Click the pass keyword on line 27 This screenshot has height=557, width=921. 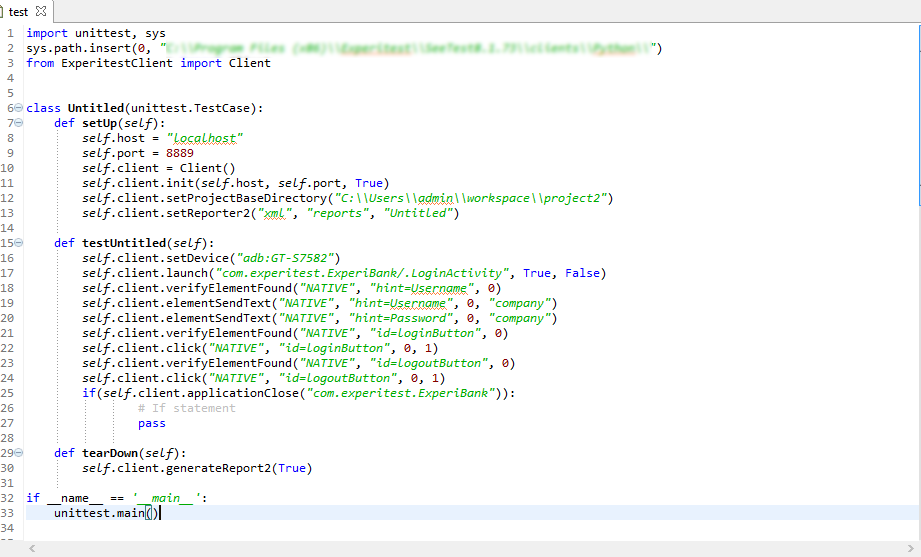pyautogui.click(x=152, y=423)
